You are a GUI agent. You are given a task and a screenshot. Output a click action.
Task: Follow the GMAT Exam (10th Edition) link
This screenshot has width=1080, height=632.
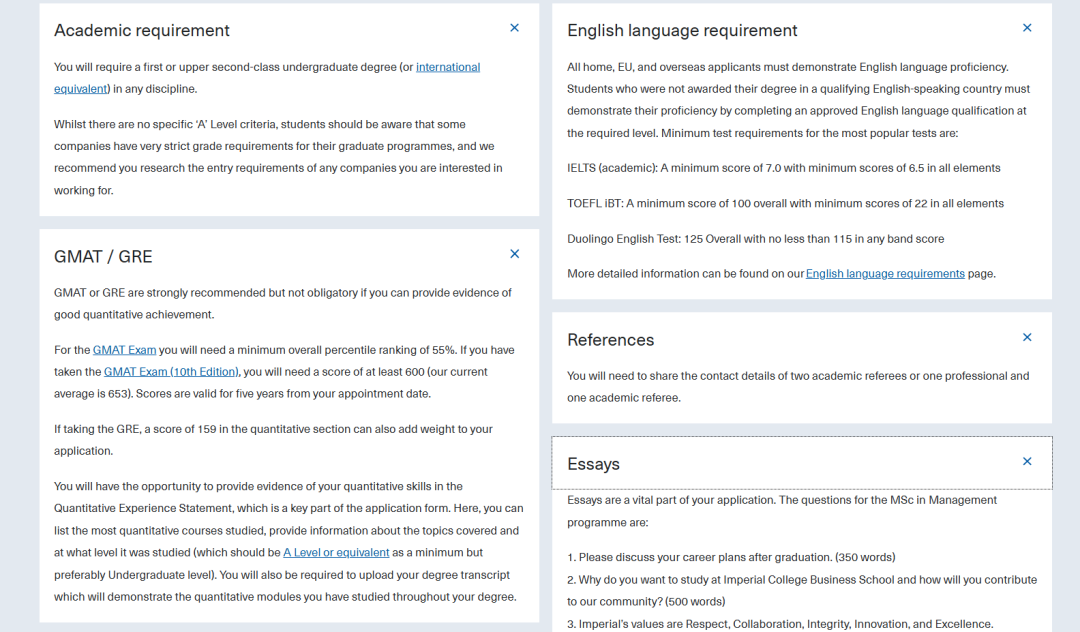coord(171,372)
